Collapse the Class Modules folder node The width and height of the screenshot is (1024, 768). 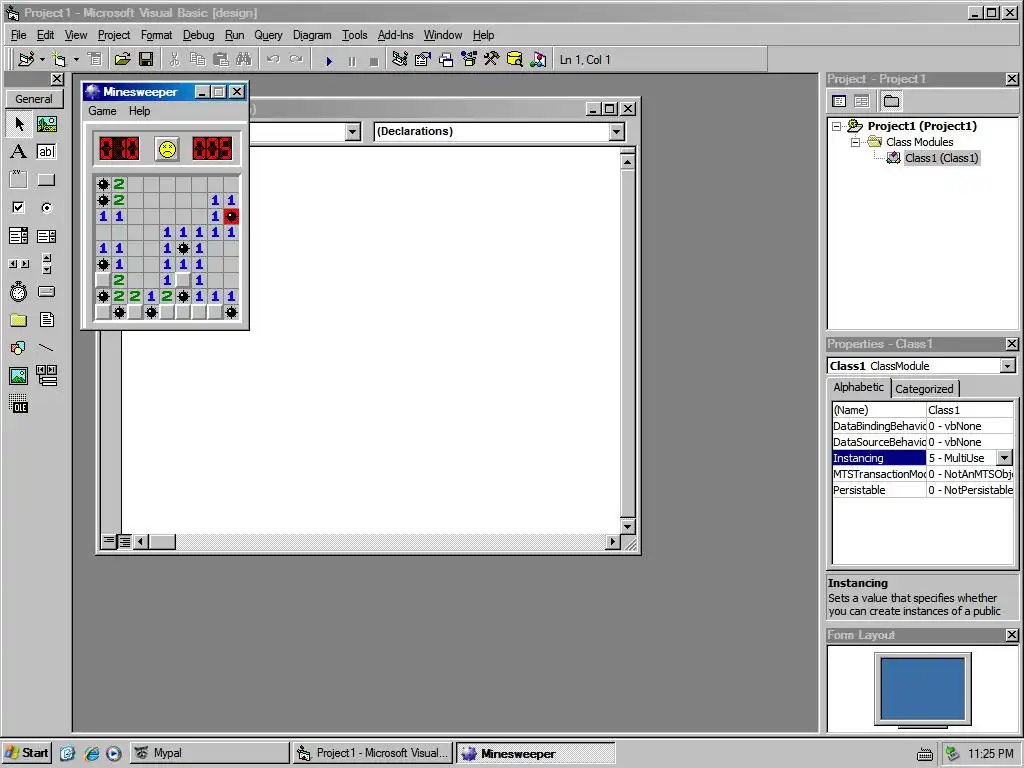click(855, 142)
